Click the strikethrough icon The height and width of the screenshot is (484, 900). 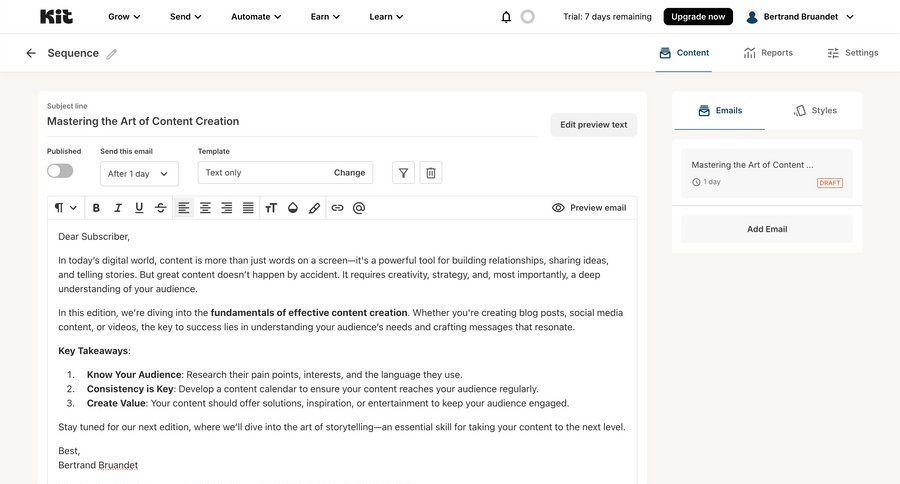161,208
